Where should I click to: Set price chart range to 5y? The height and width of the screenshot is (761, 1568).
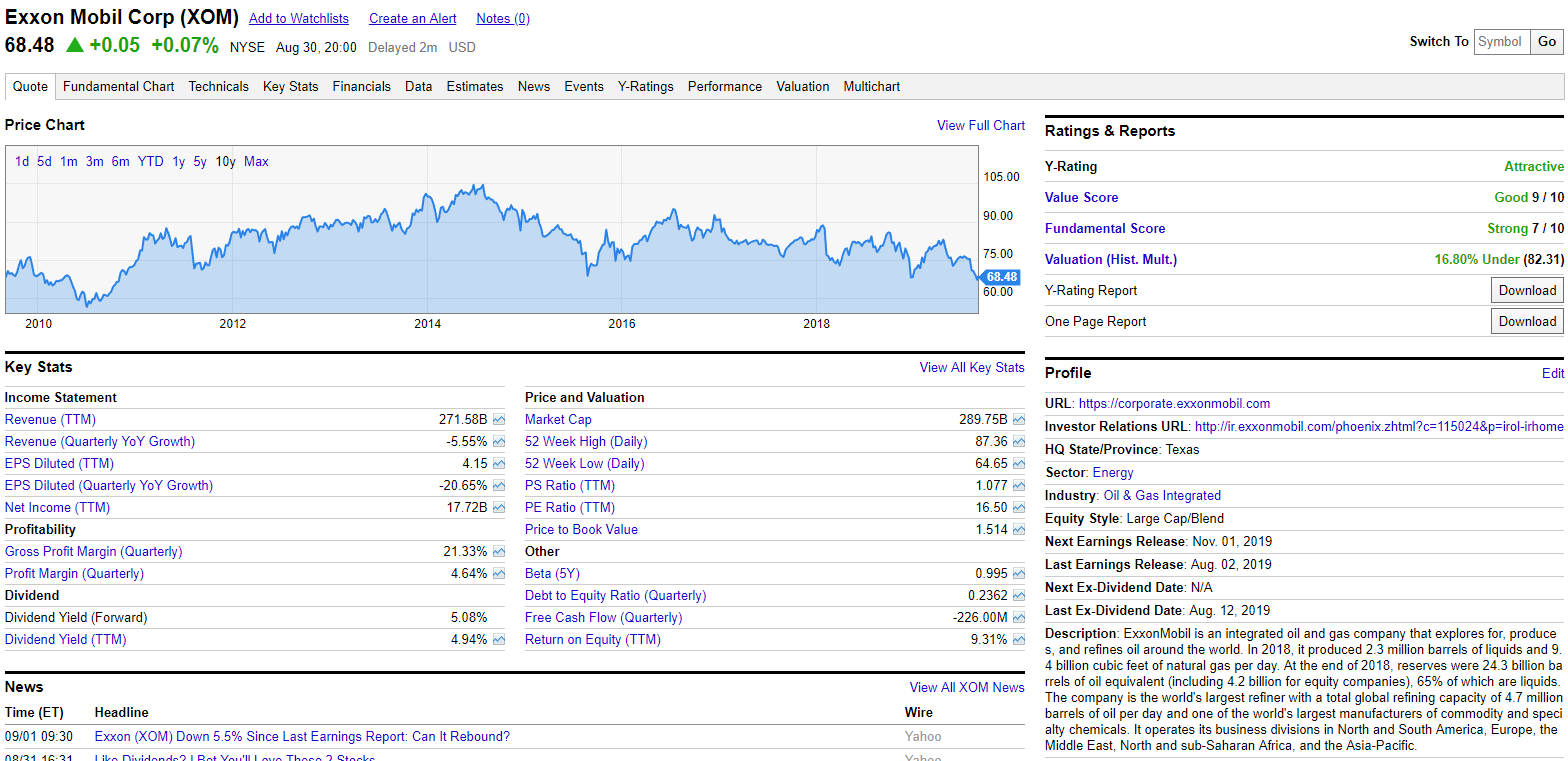tap(200, 162)
